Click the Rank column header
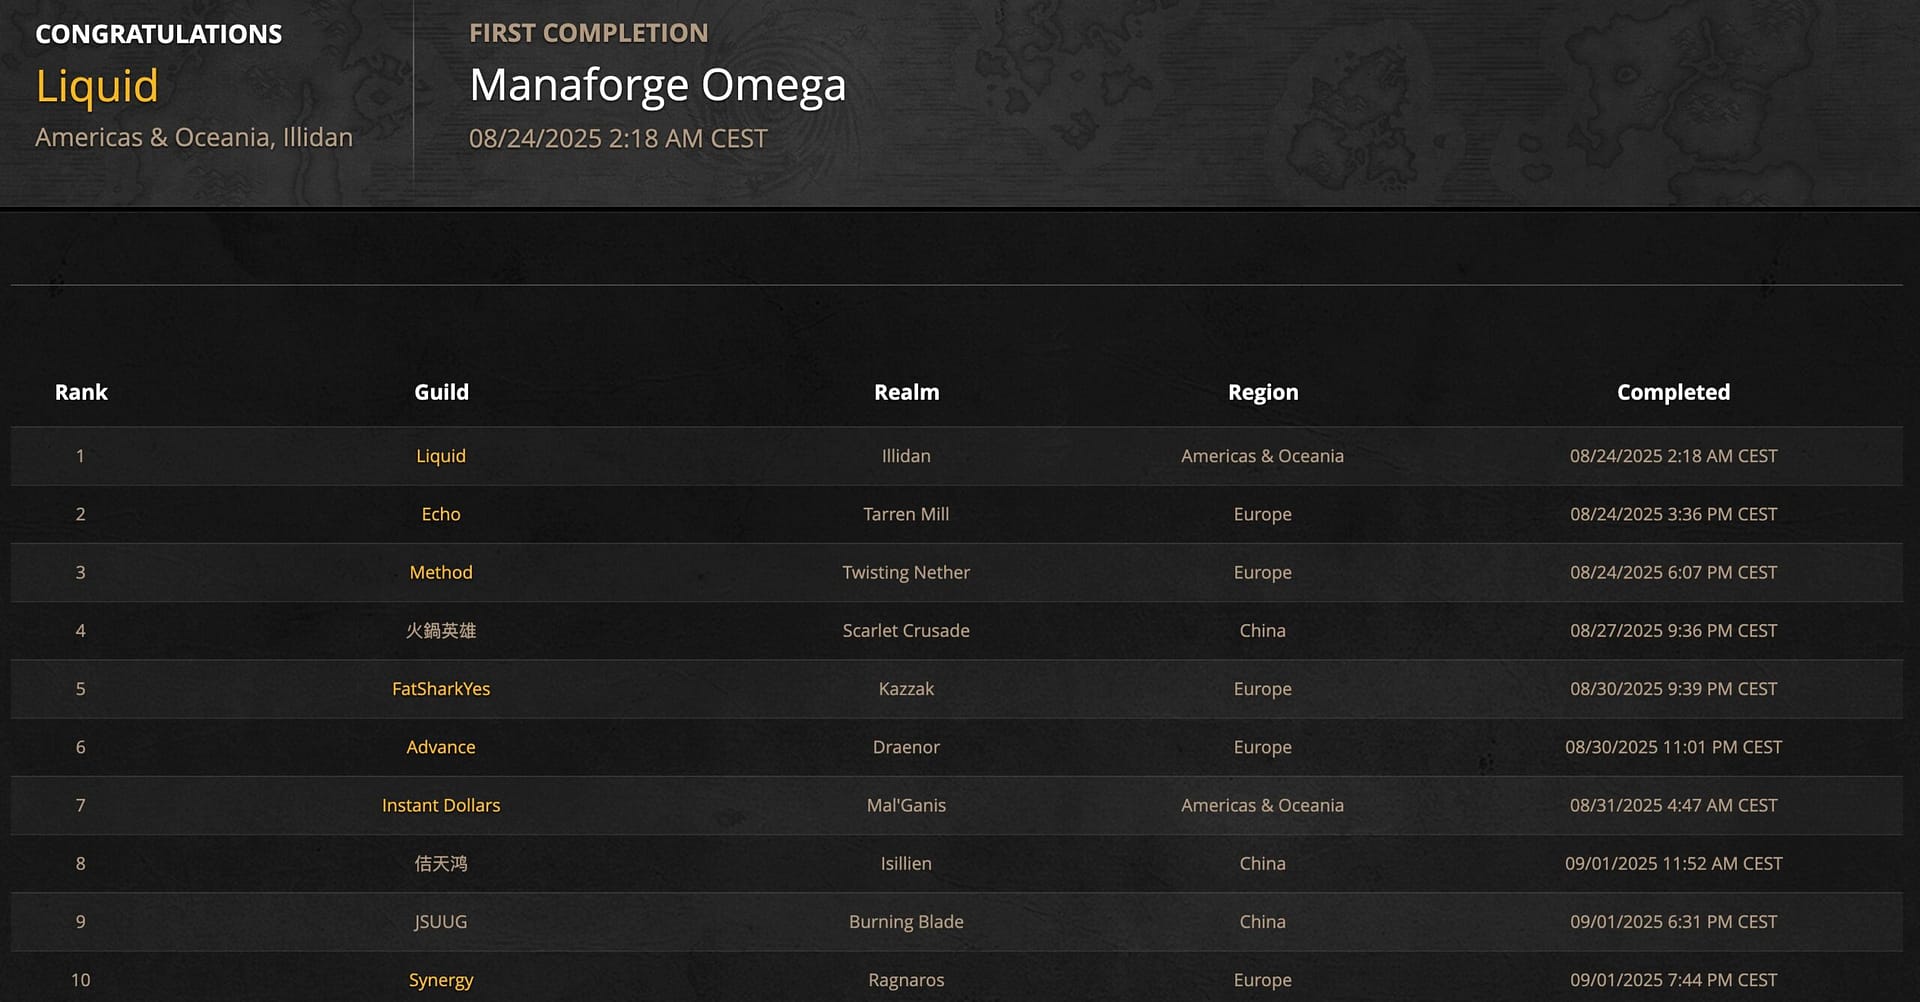This screenshot has height=1002, width=1920. tap(81, 392)
